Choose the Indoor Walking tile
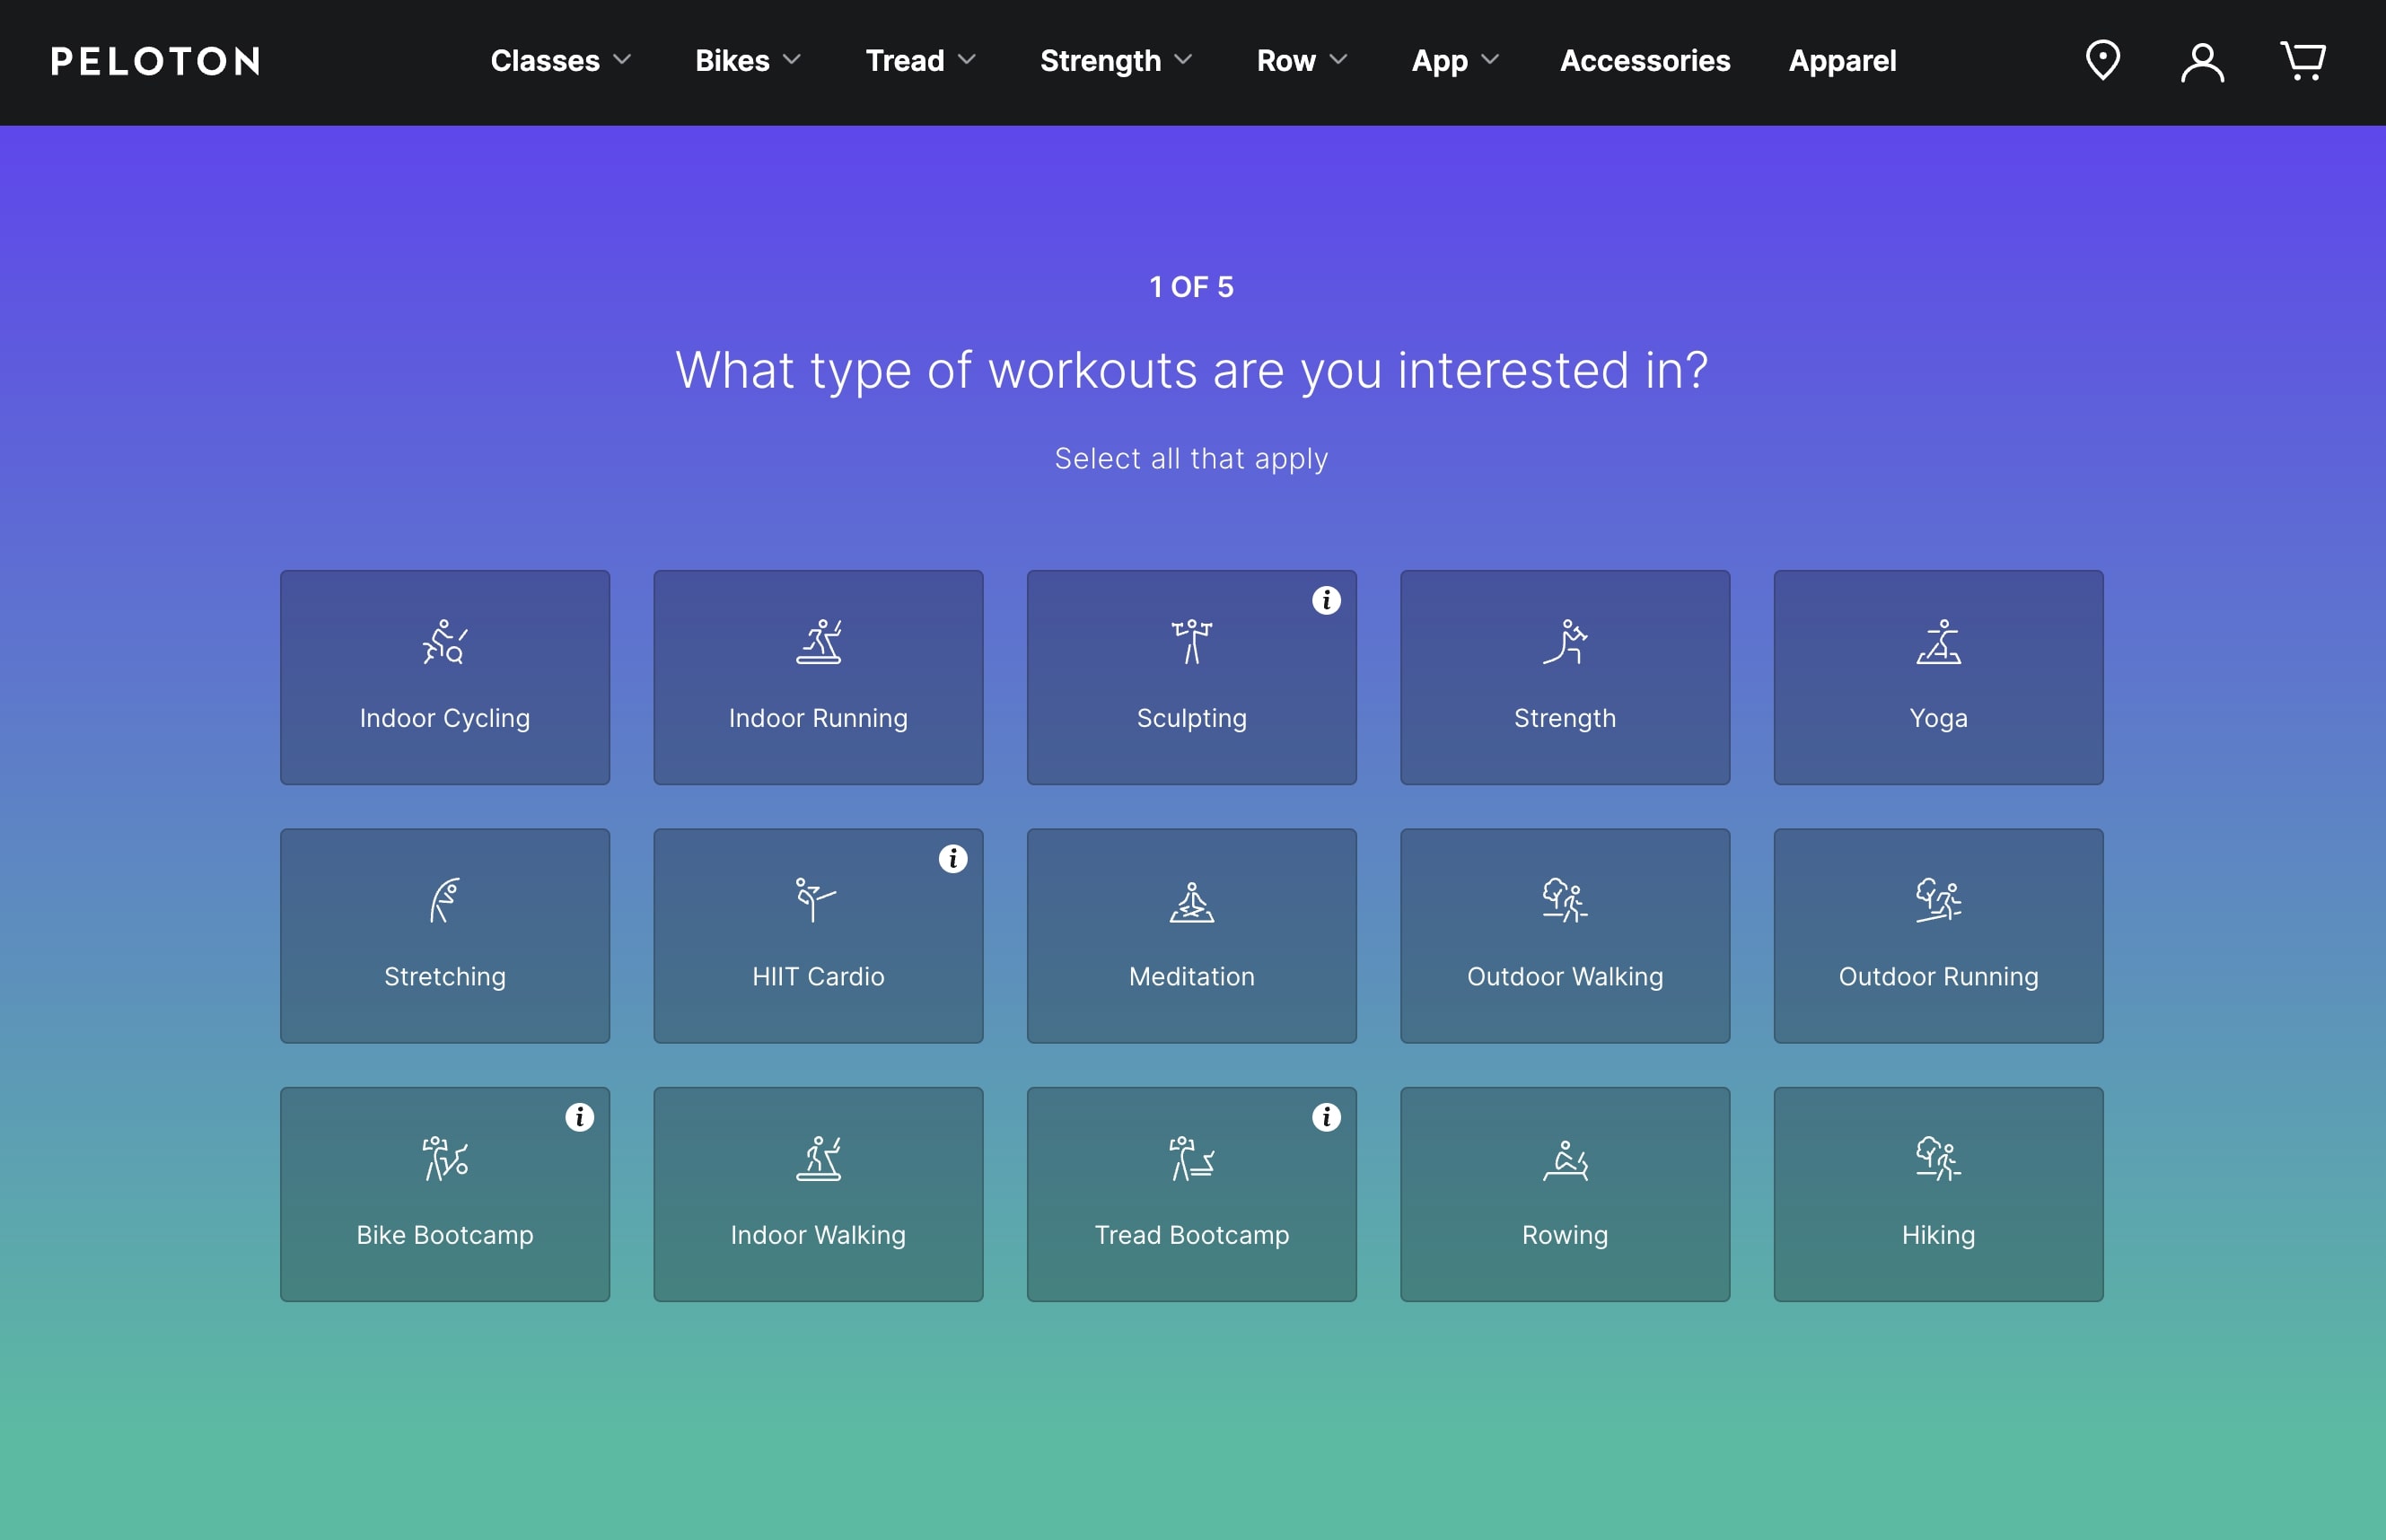The width and height of the screenshot is (2386, 1540). point(818,1194)
